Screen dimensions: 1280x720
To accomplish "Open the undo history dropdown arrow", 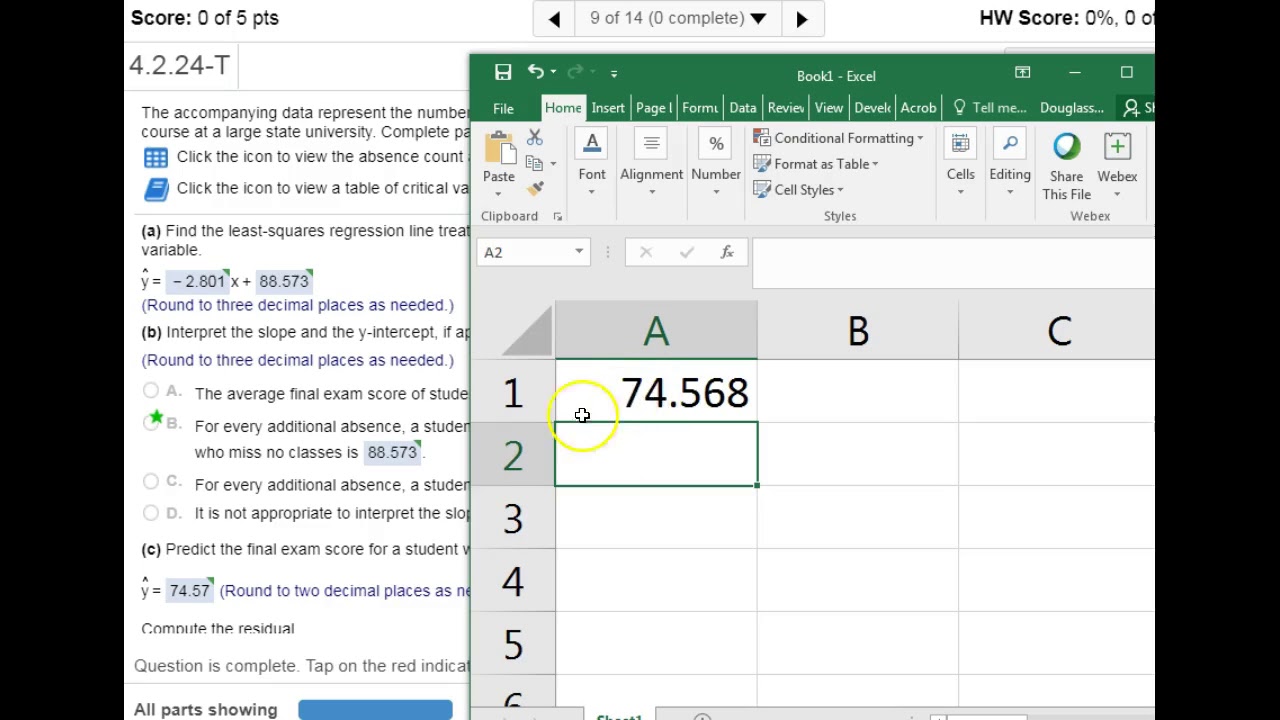I will tap(553, 72).
